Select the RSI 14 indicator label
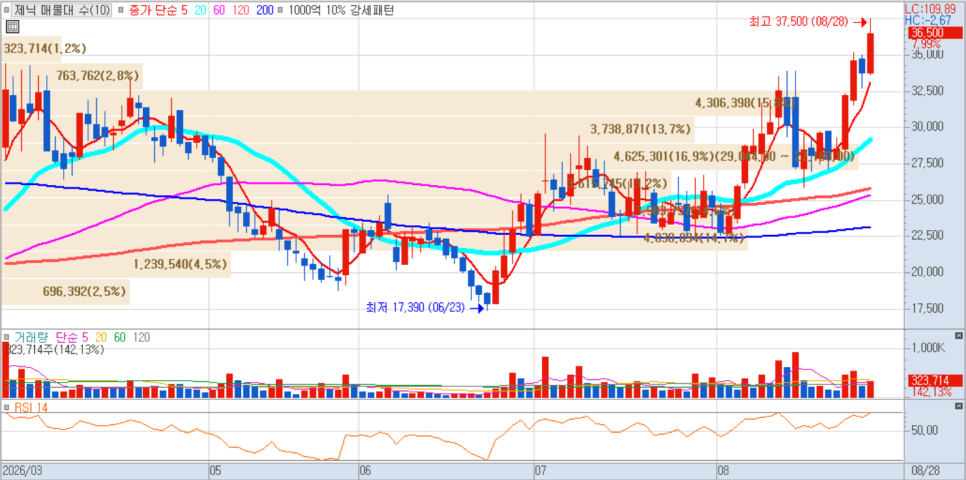The width and height of the screenshot is (966, 480). click(30, 408)
